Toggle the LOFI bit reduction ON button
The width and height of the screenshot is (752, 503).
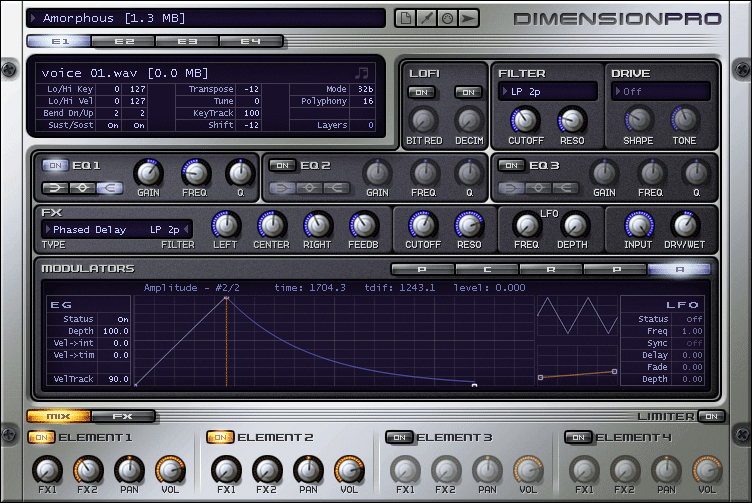click(422, 92)
